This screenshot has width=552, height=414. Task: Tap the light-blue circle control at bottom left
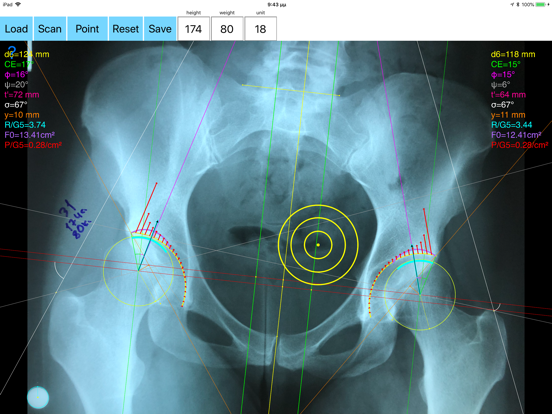click(38, 397)
